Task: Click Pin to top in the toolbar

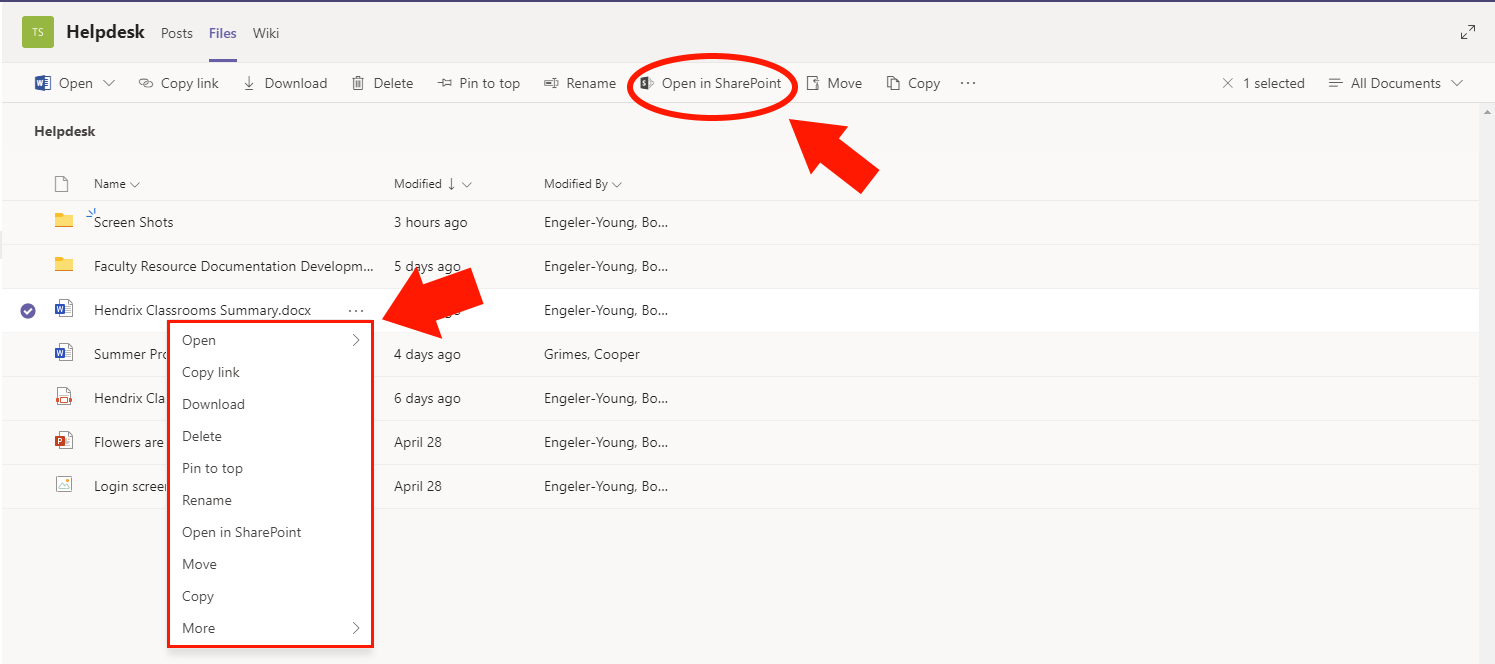Action: (x=479, y=83)
